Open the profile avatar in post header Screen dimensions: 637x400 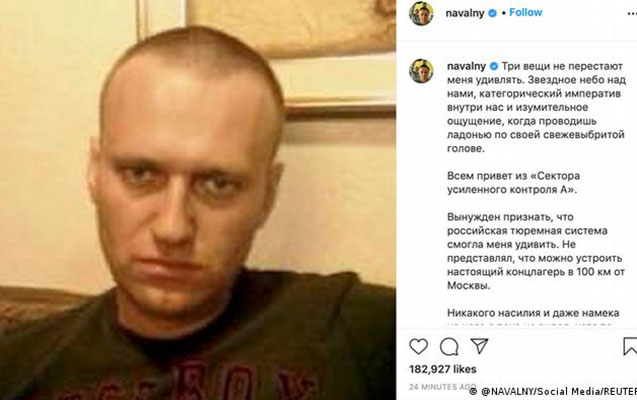(x=421, y=13)
